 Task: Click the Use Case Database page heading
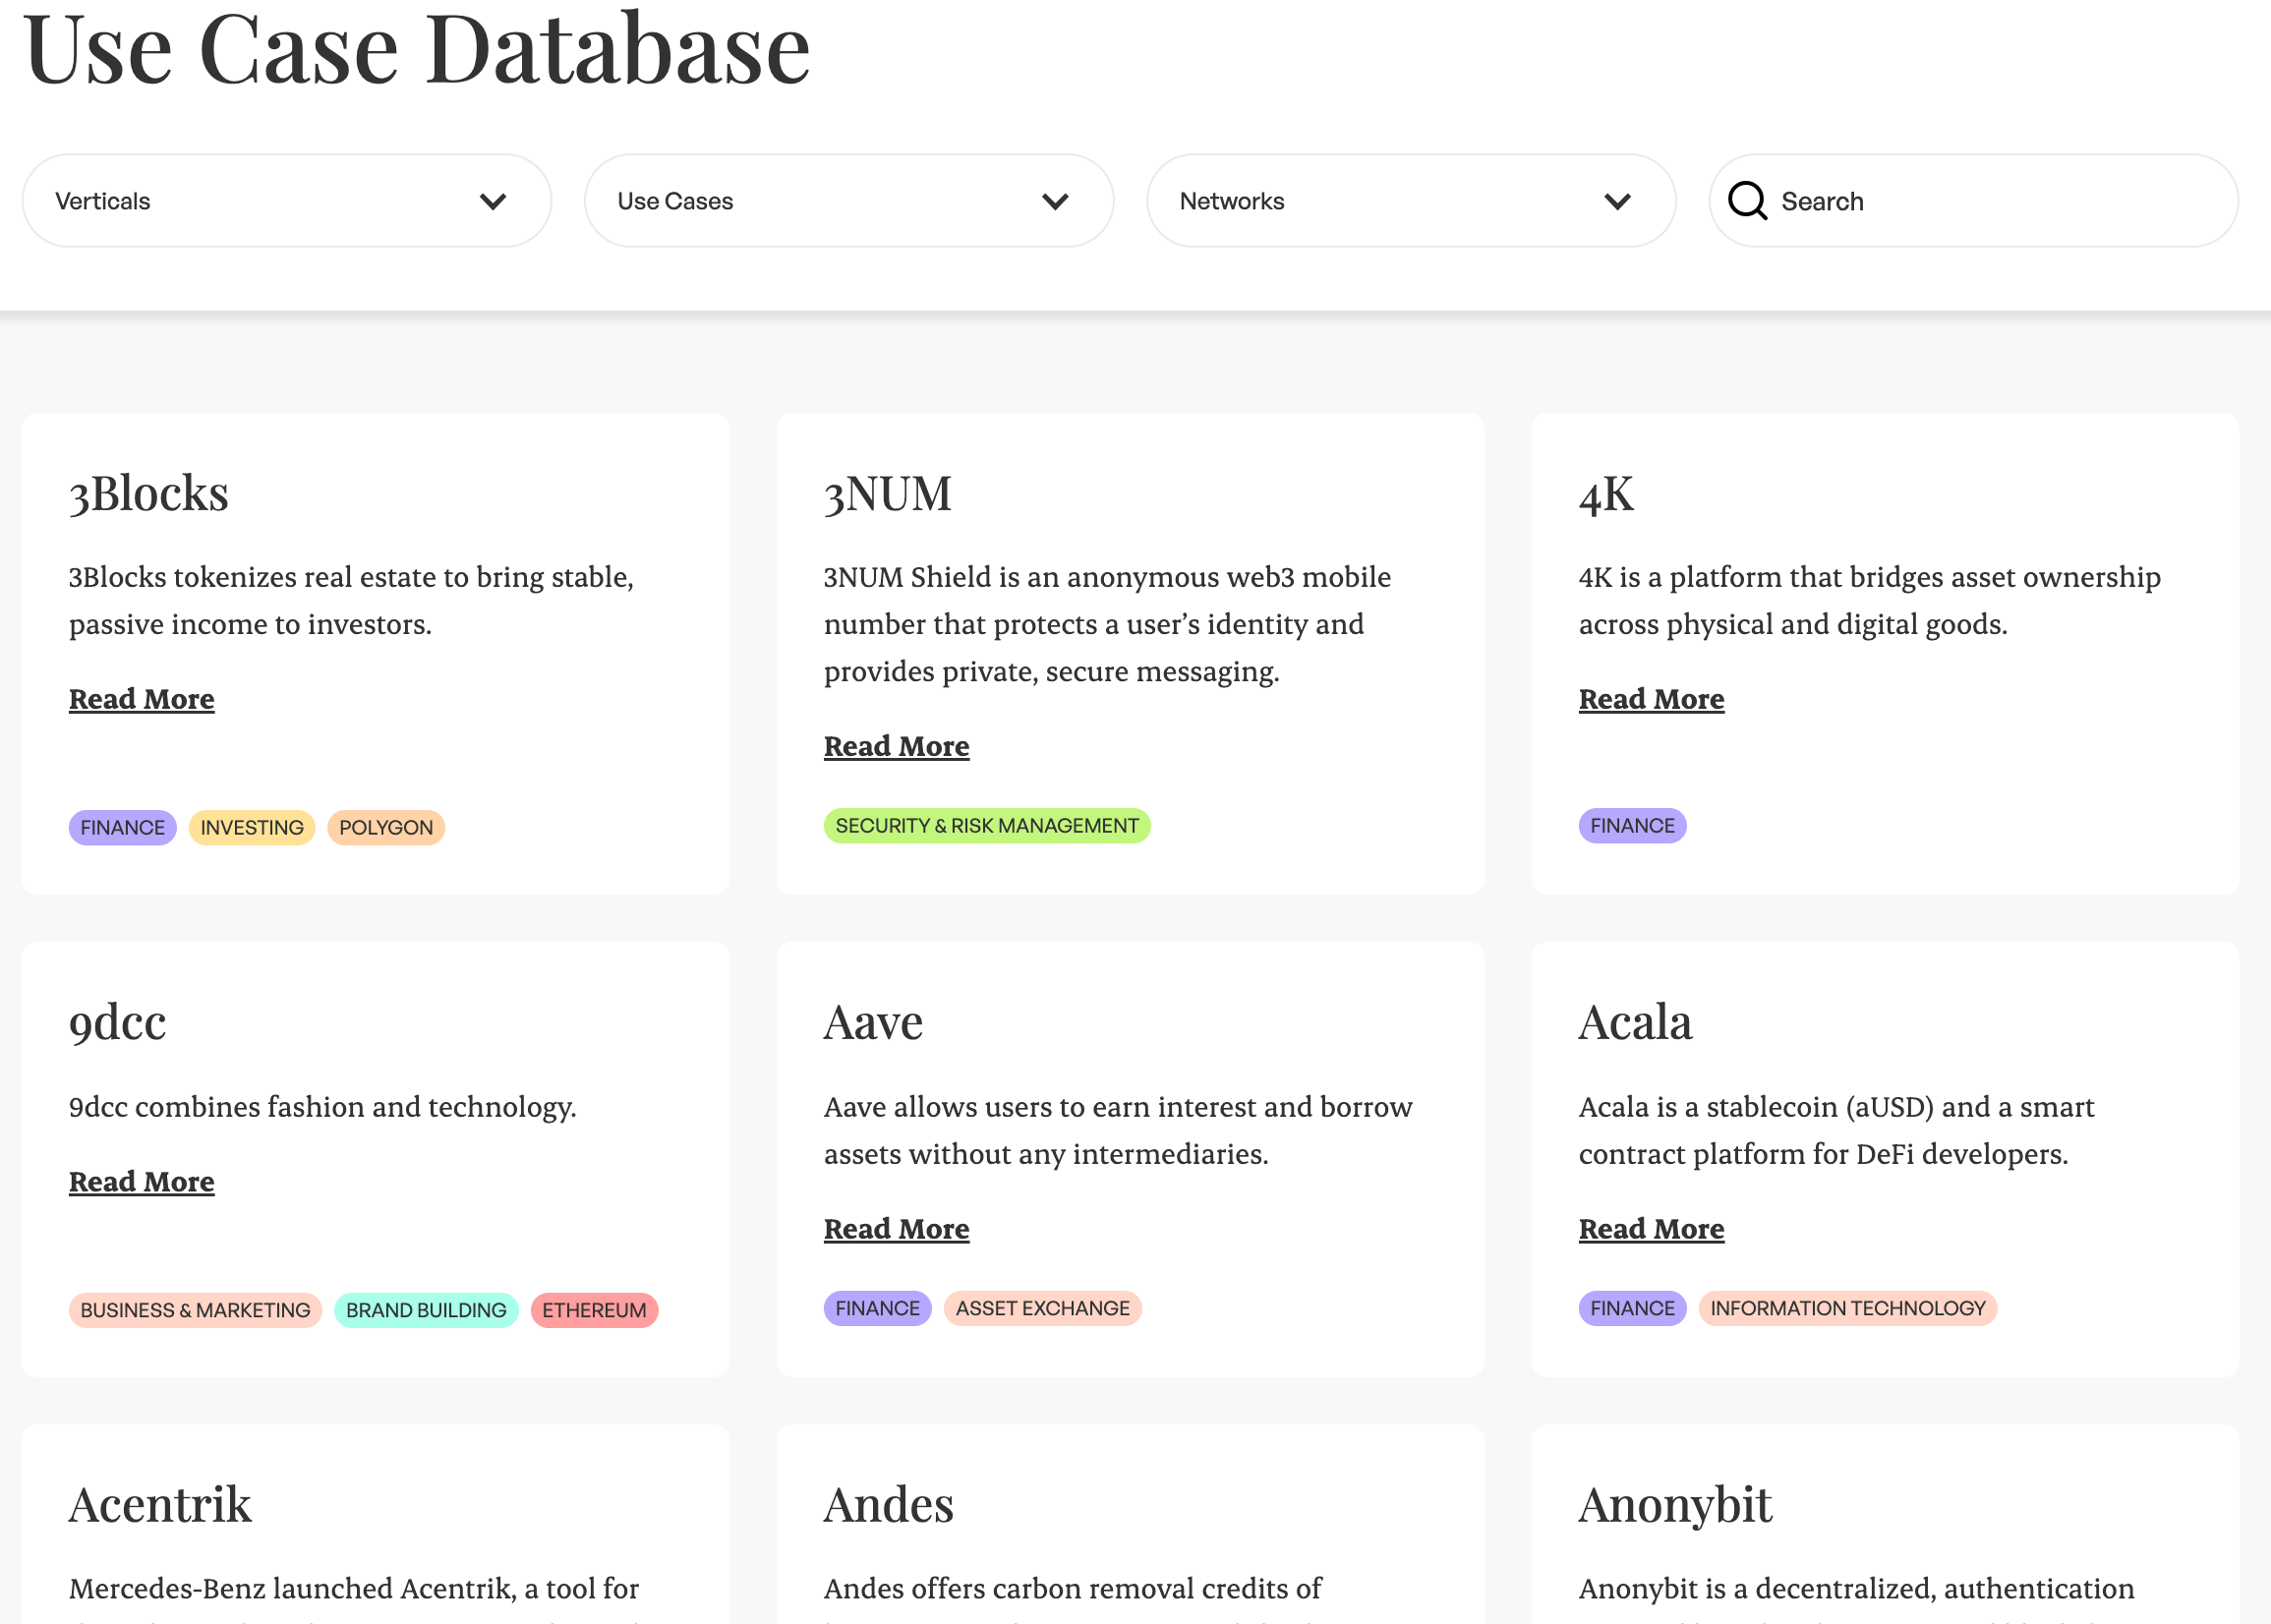point(416,48)
